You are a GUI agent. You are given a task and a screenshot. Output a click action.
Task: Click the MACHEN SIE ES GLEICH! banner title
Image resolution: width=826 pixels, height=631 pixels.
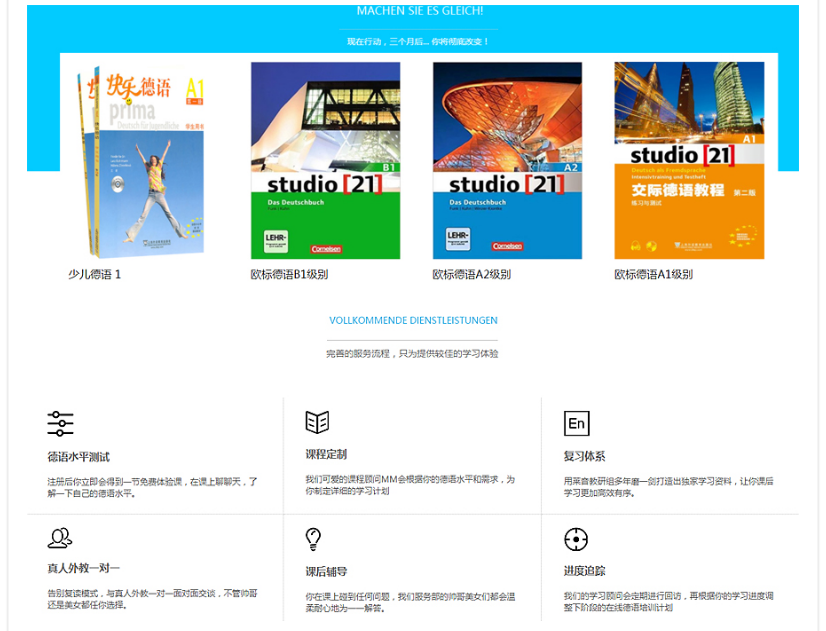click(420, 11)
